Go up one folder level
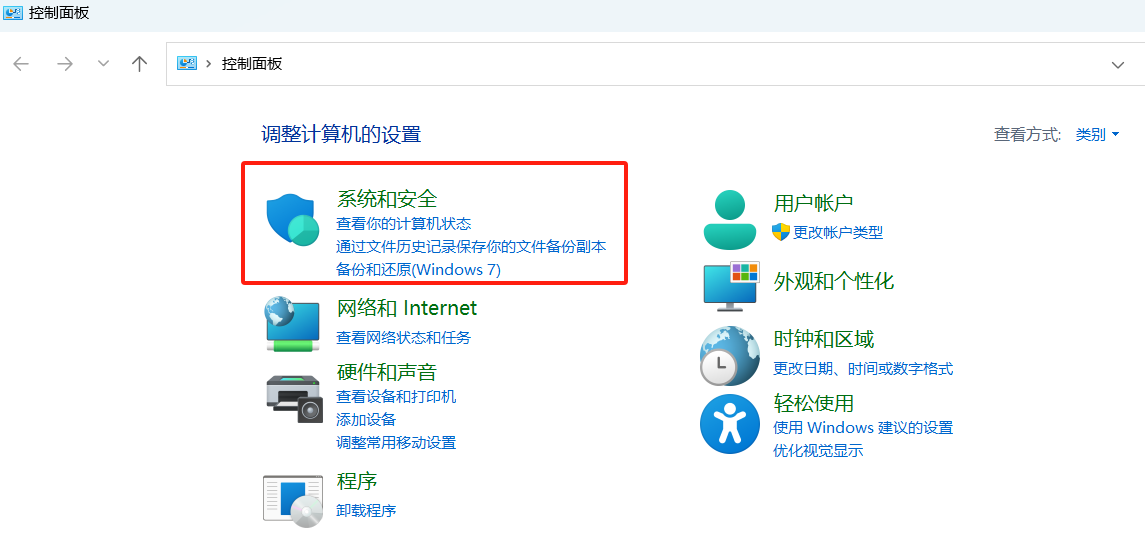The width and height of the screenshot is (1145, 554). point(139,64)
